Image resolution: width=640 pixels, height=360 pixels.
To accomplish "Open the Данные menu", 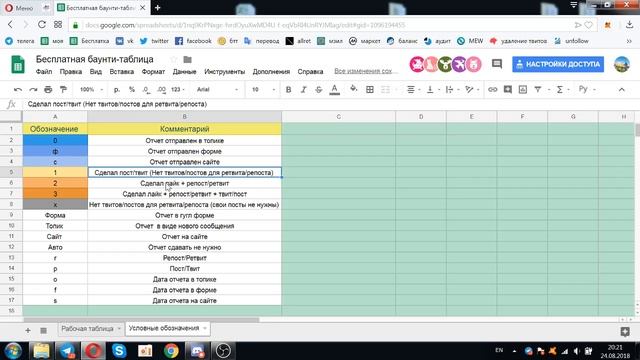I will pos(184,71).
